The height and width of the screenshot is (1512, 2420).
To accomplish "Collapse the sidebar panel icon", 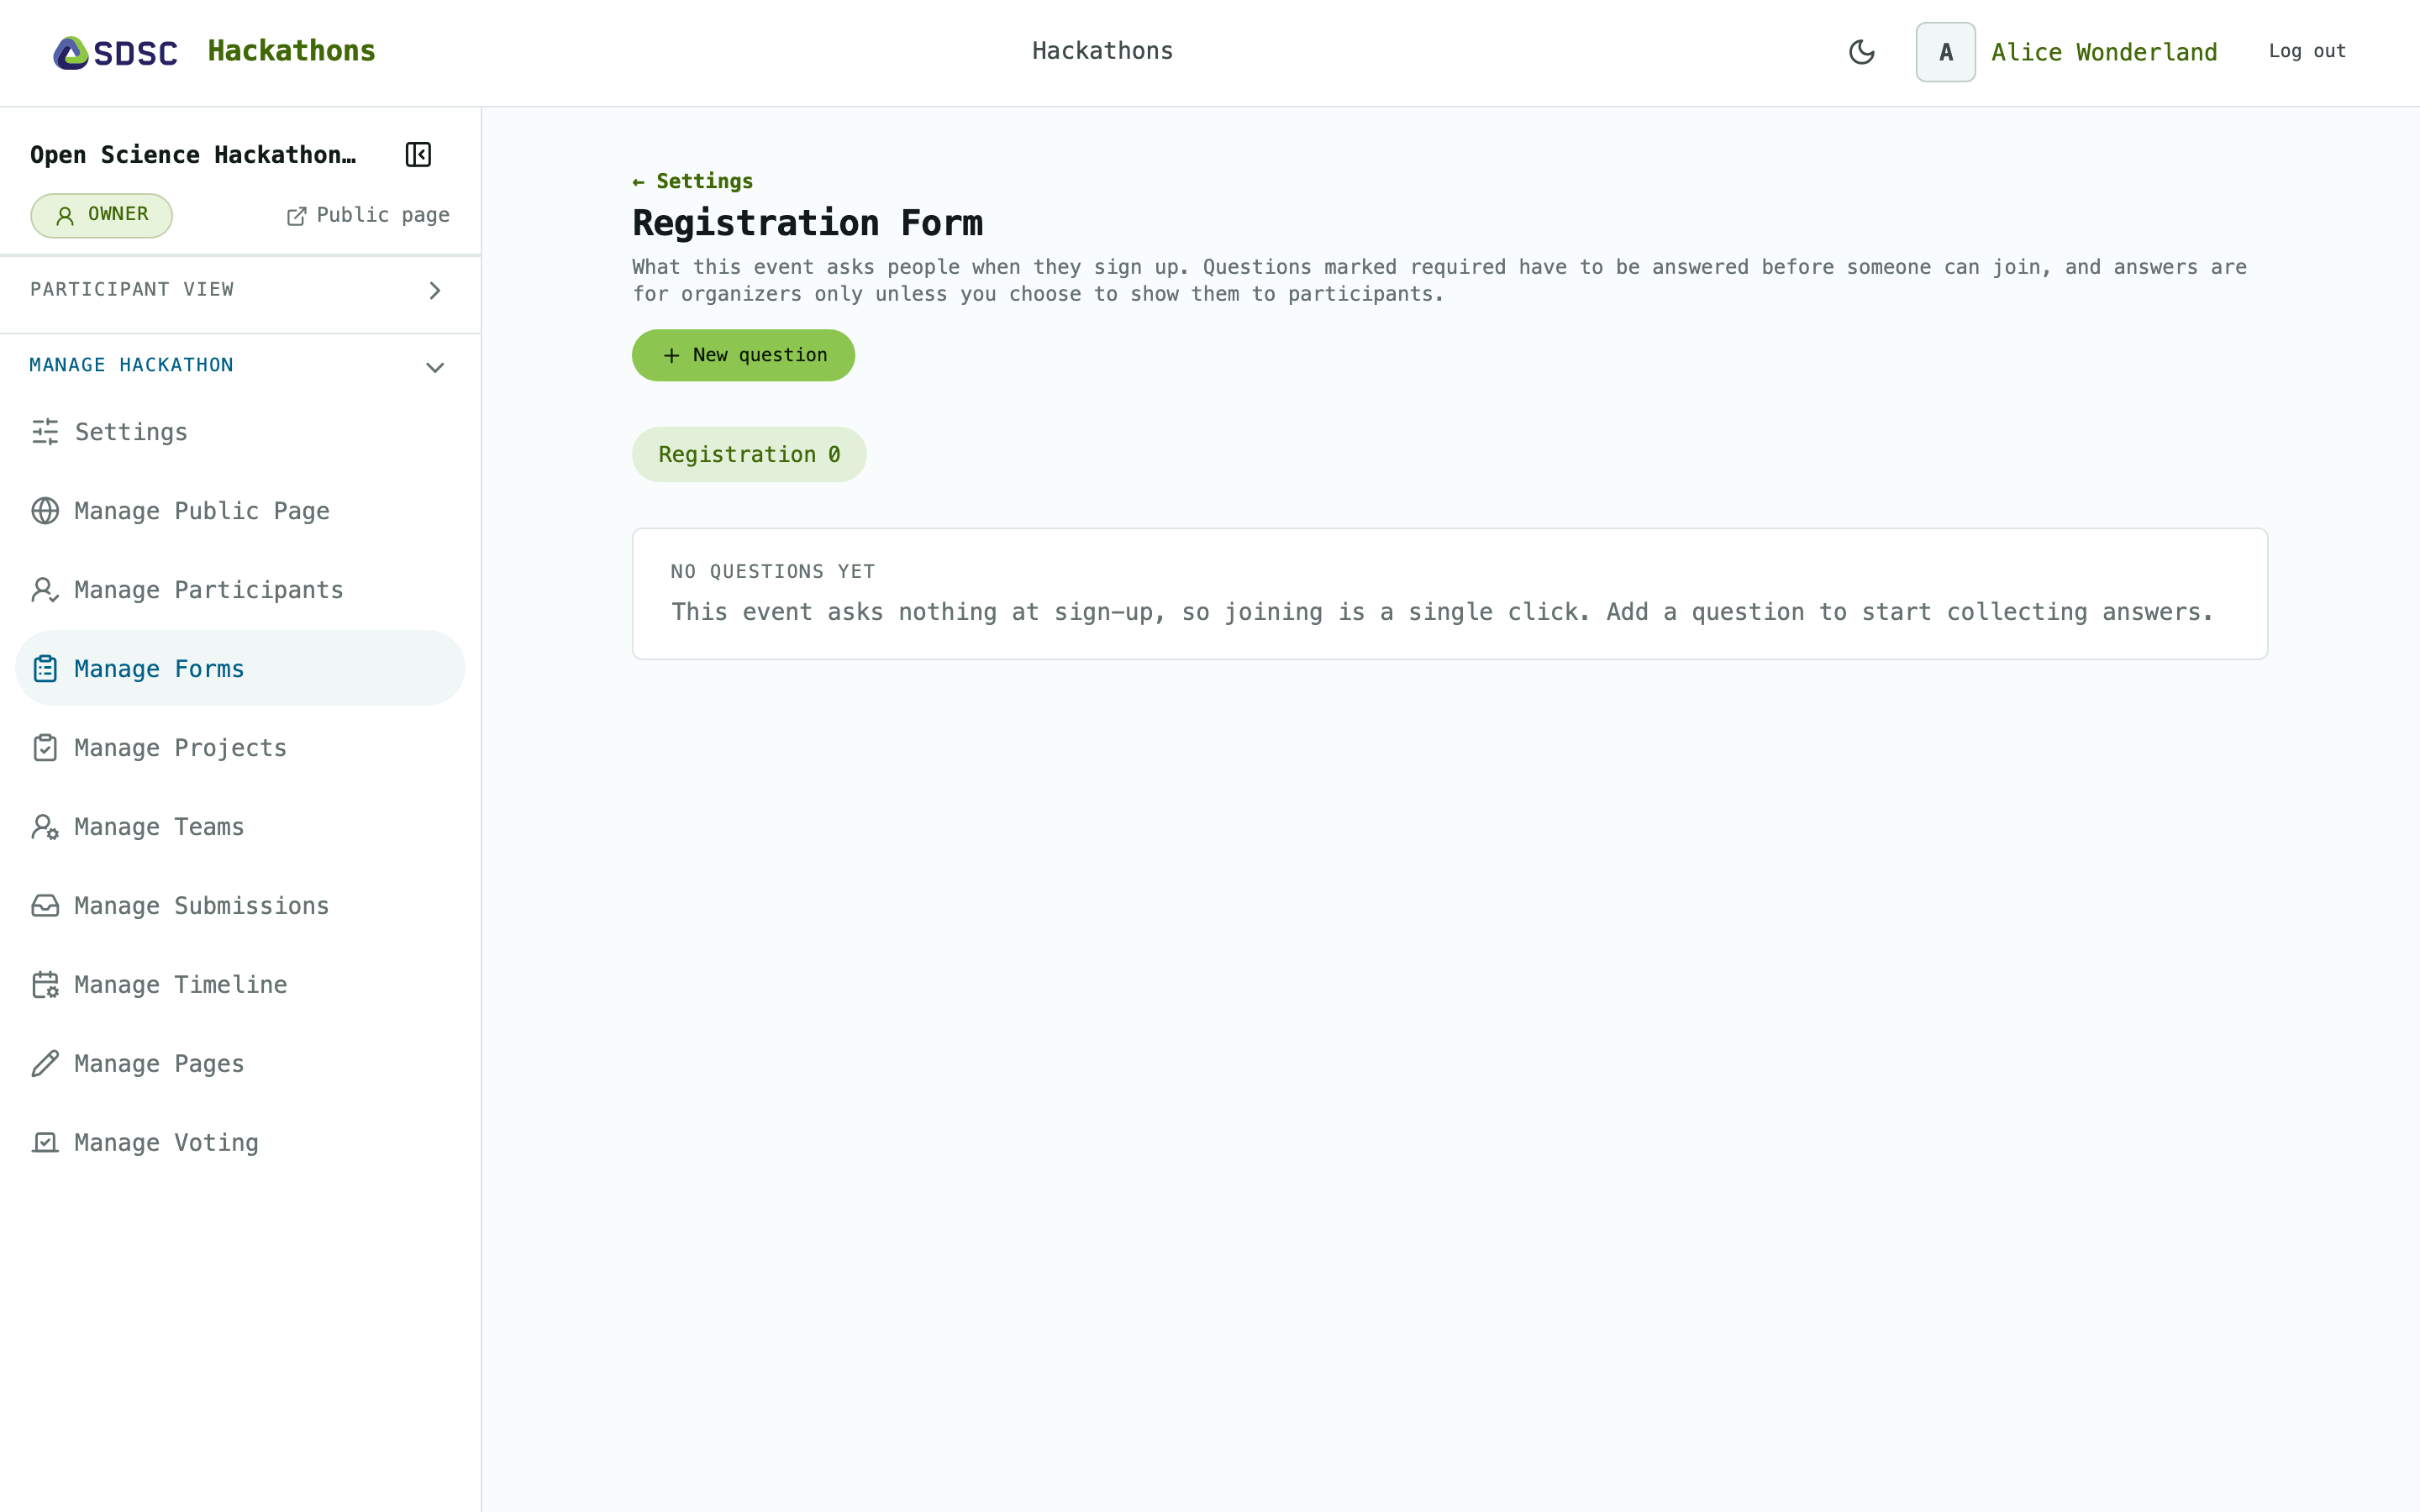I will pos(418,155).
